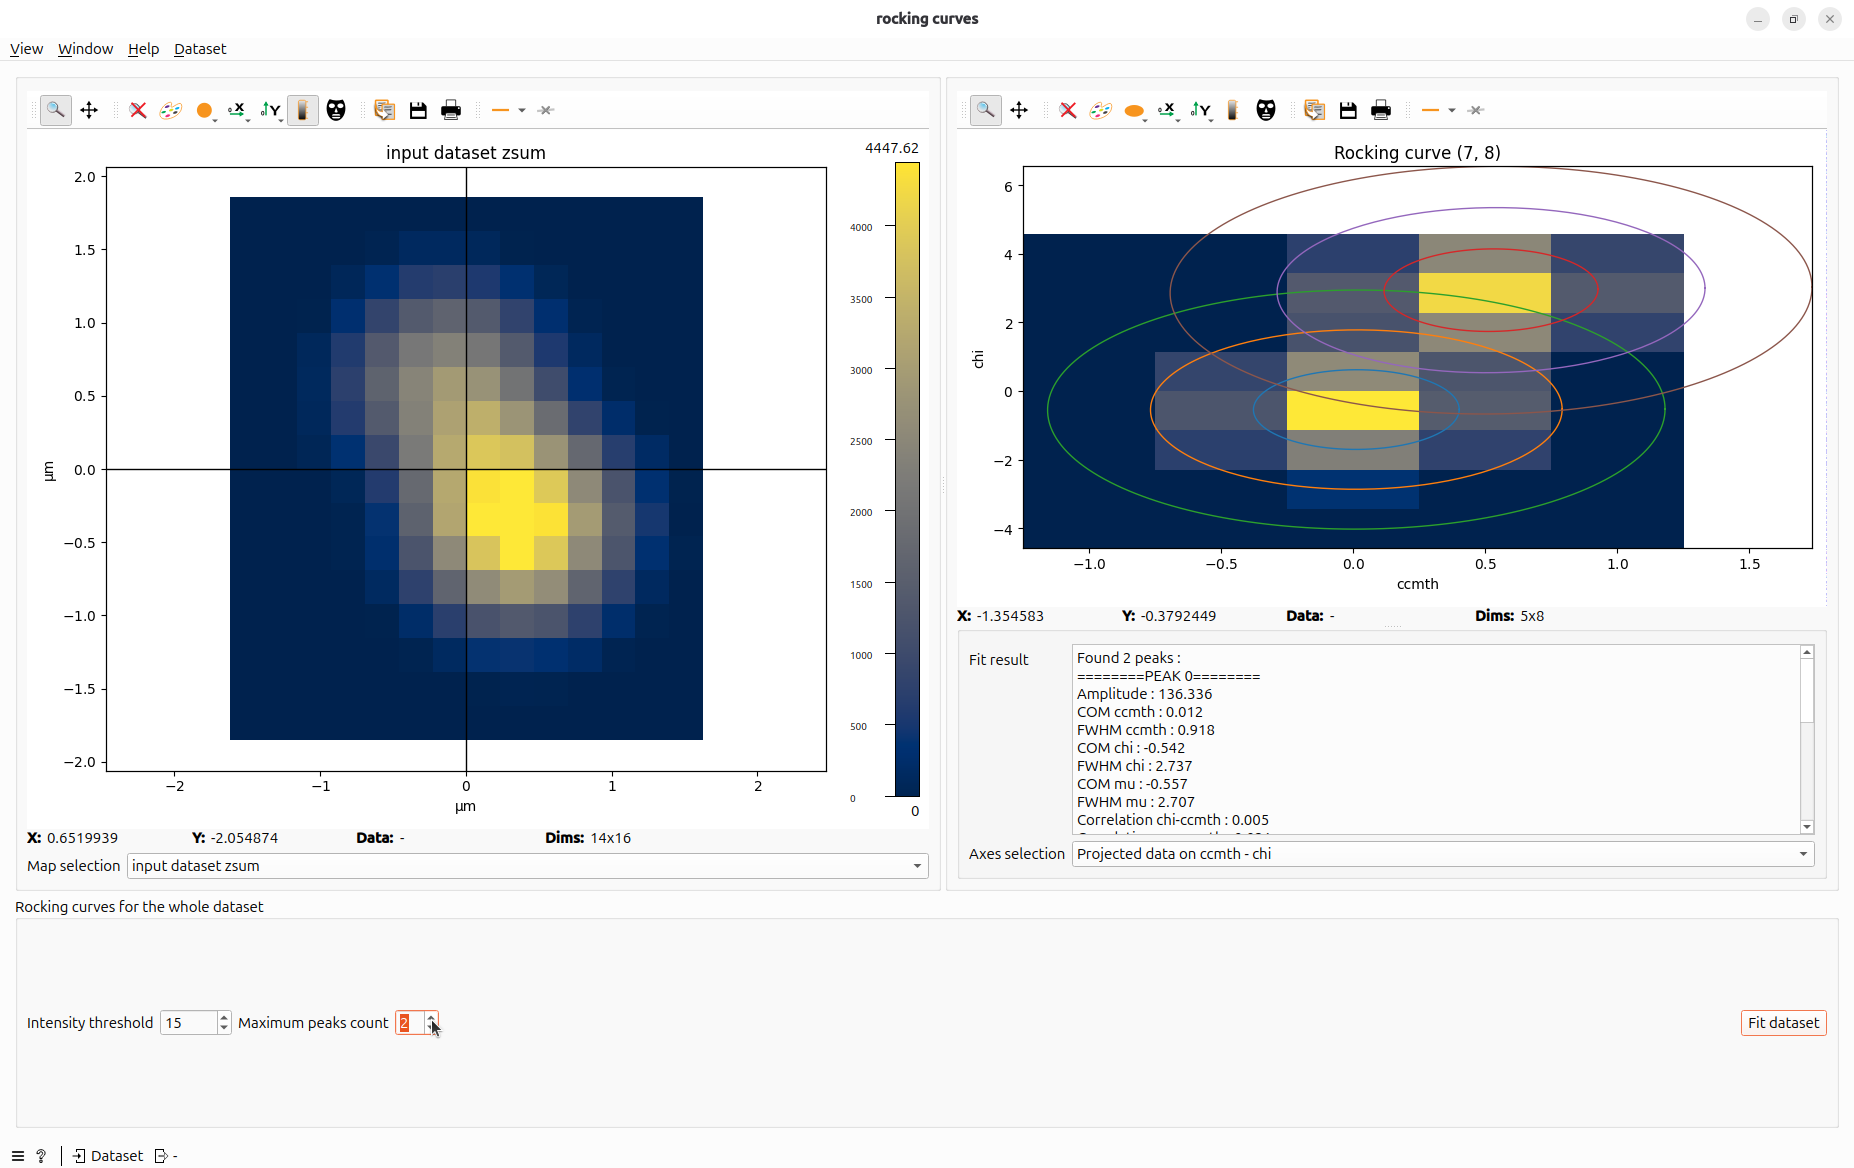Viewport: 1854px width, 1168px height.
Task: Save the Rocking curve plot
Action: 1348,110
